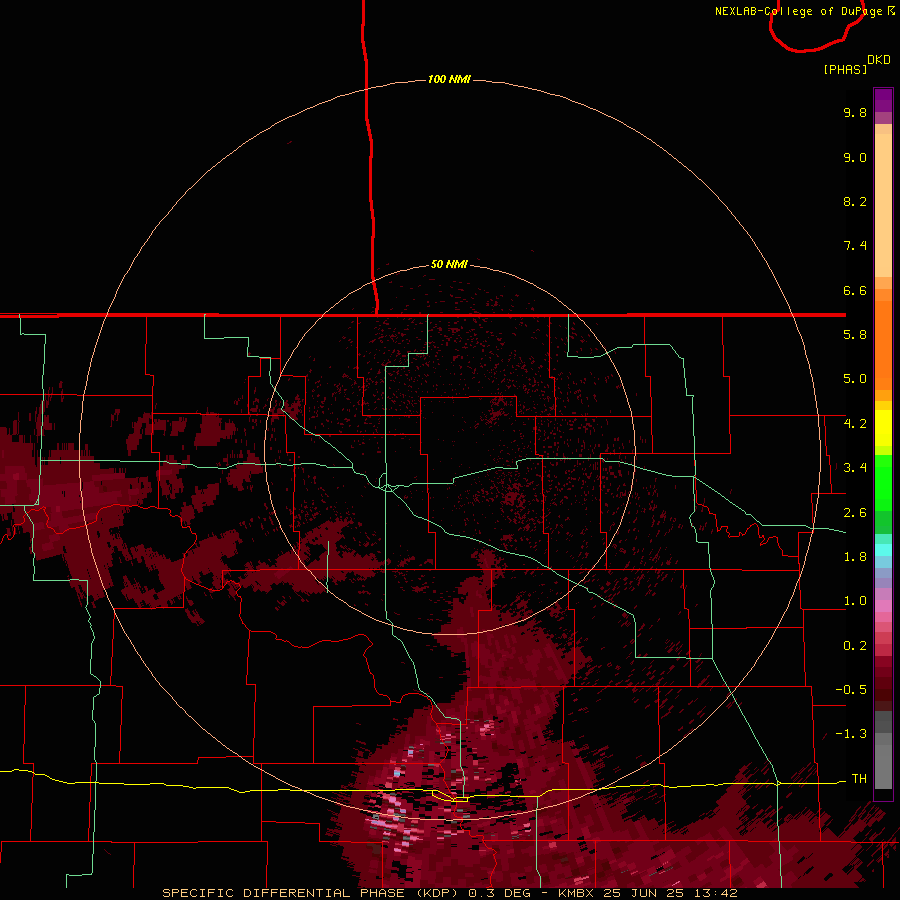Click the 0.3 DEG elevation angle text
Screen dimensions: 900x900
(x=499, y=893)
